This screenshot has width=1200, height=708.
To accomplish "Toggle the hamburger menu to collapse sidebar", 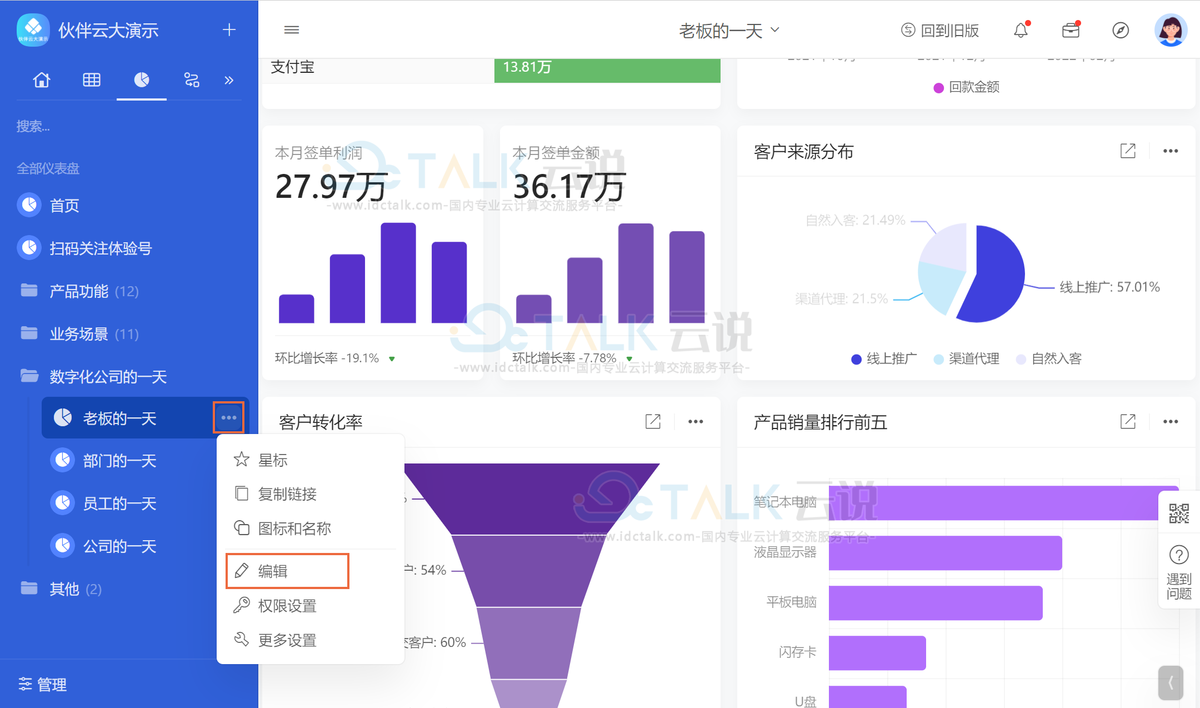I will [x=292, y=30].
